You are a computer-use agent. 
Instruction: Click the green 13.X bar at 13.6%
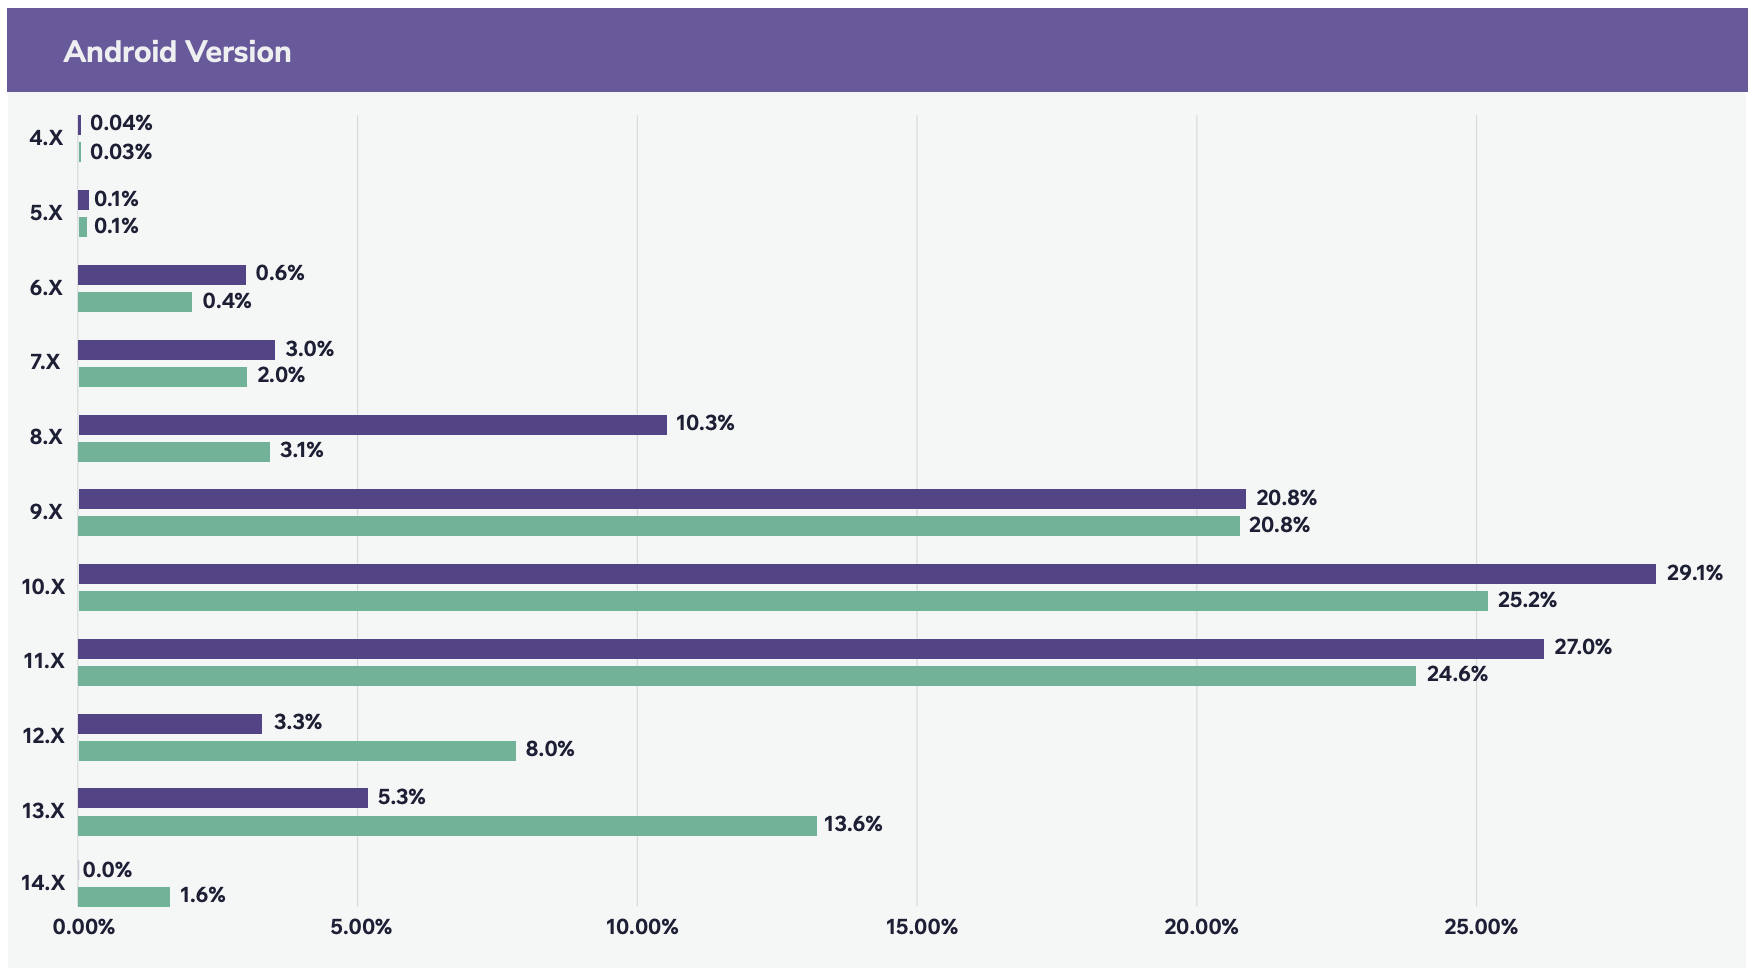[x=447, y=826]
